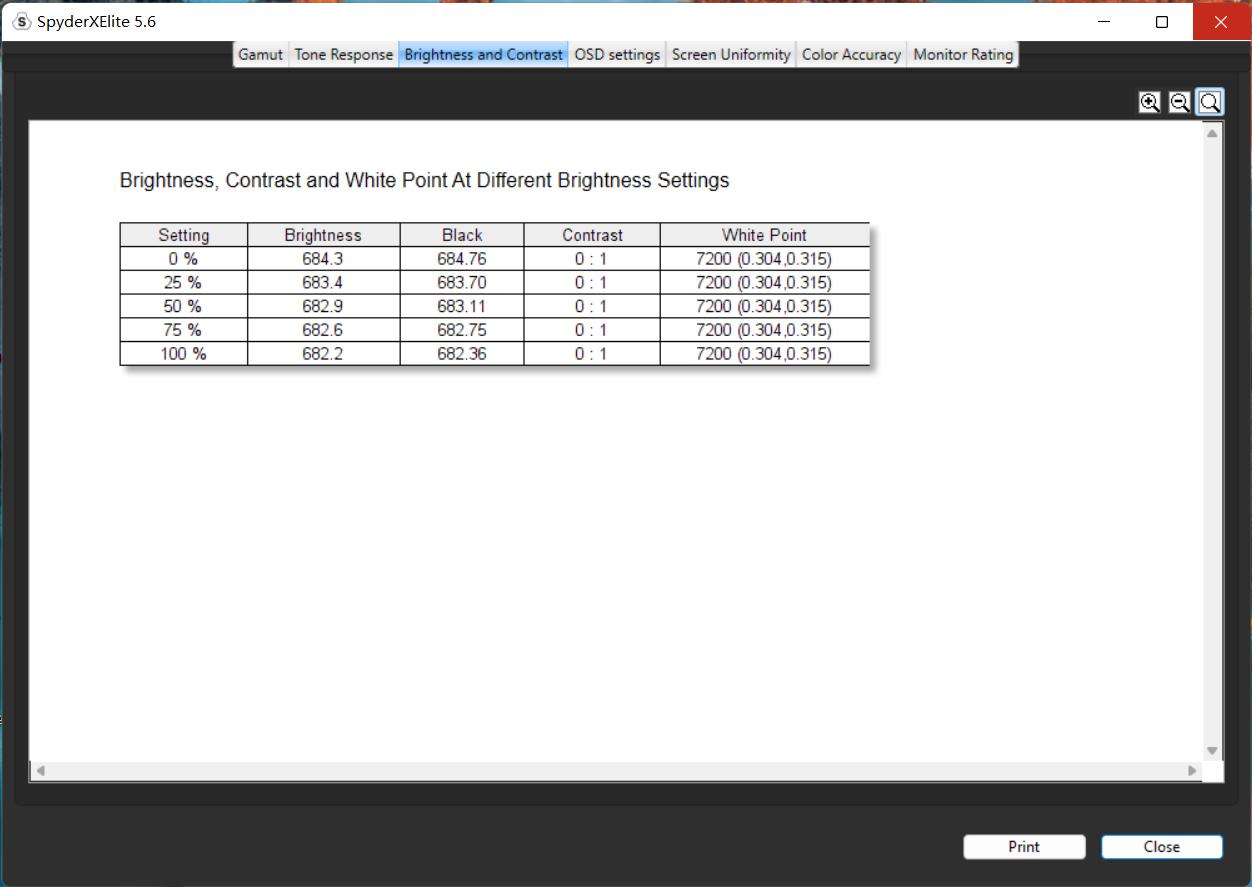Viewport: 1252px width, 887px height.
Task: Click the white point cell in the 100 % row
Action: [764, 354]
